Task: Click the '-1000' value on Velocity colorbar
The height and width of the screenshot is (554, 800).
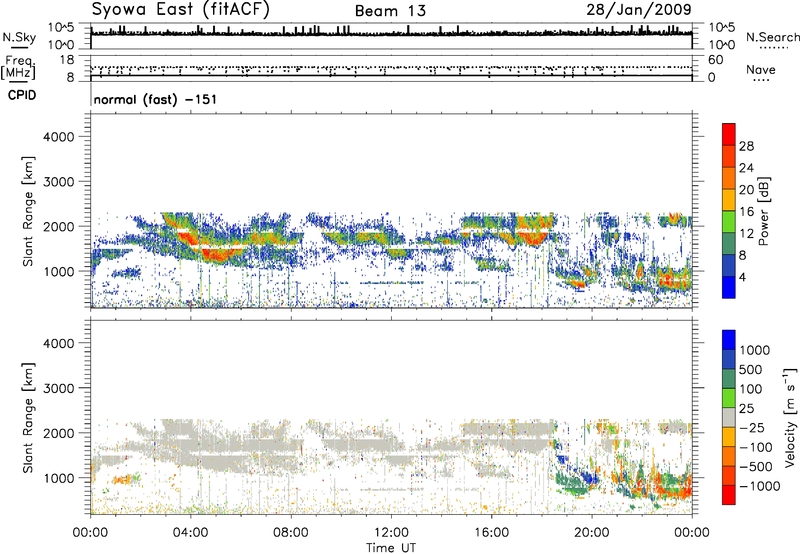Action: 759,486
